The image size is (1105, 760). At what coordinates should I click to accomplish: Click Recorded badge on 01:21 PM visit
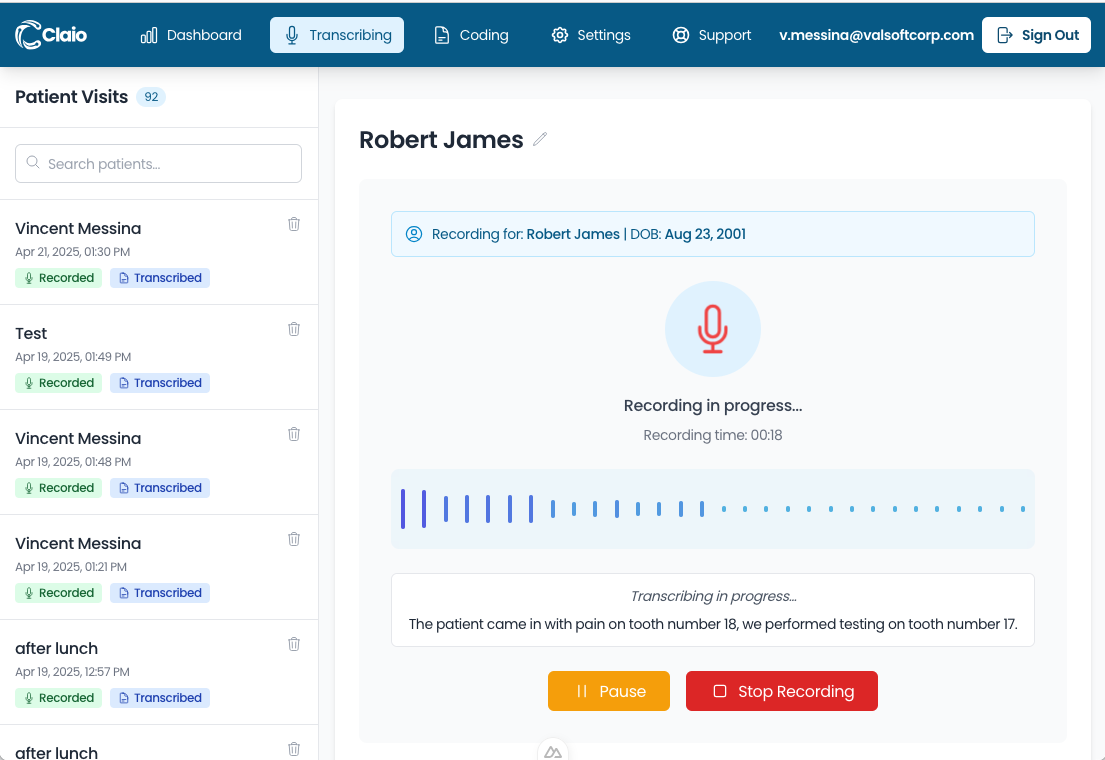point(58,593)
